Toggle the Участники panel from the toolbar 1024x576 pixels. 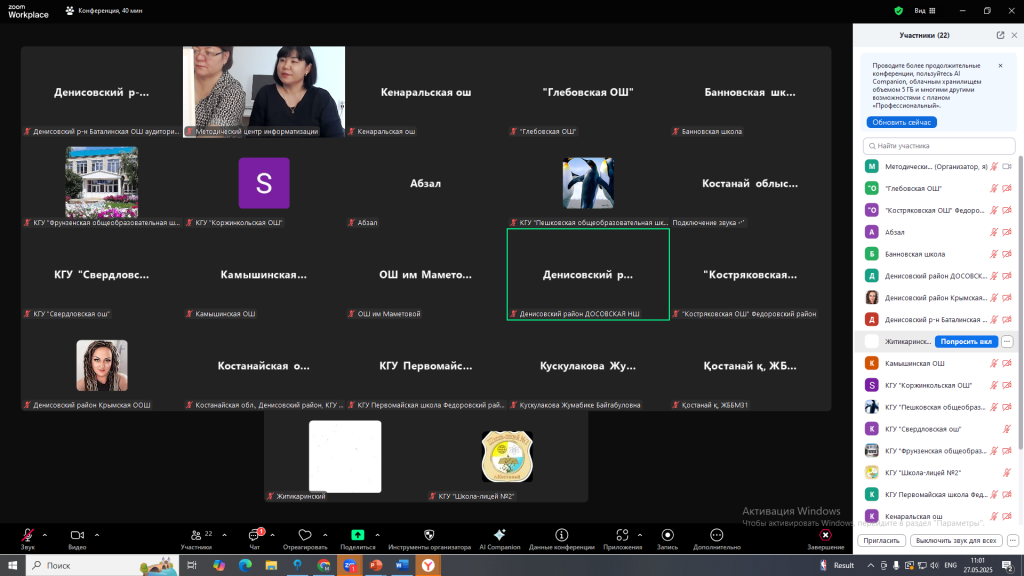tap(197, 538)
